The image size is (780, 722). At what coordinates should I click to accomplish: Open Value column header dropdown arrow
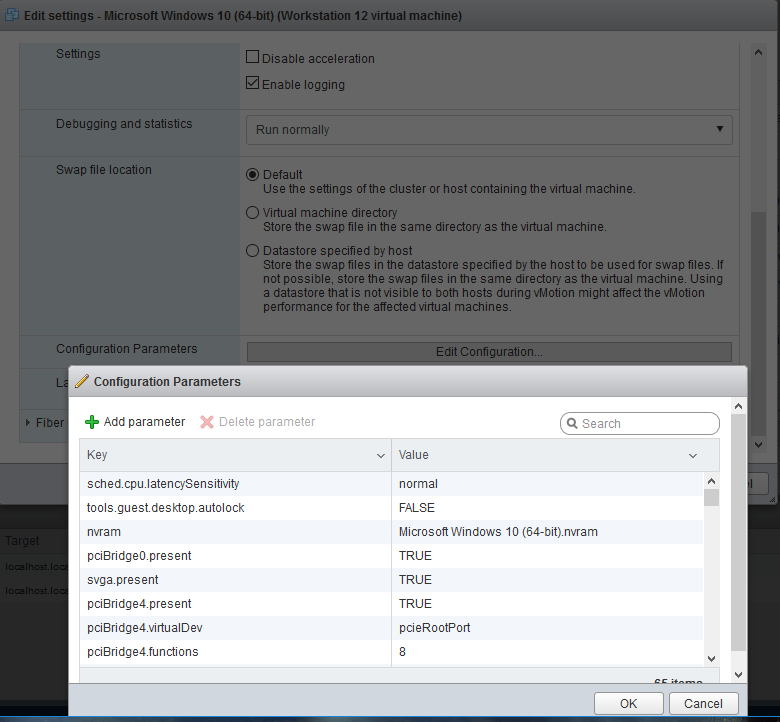(692, 455)
